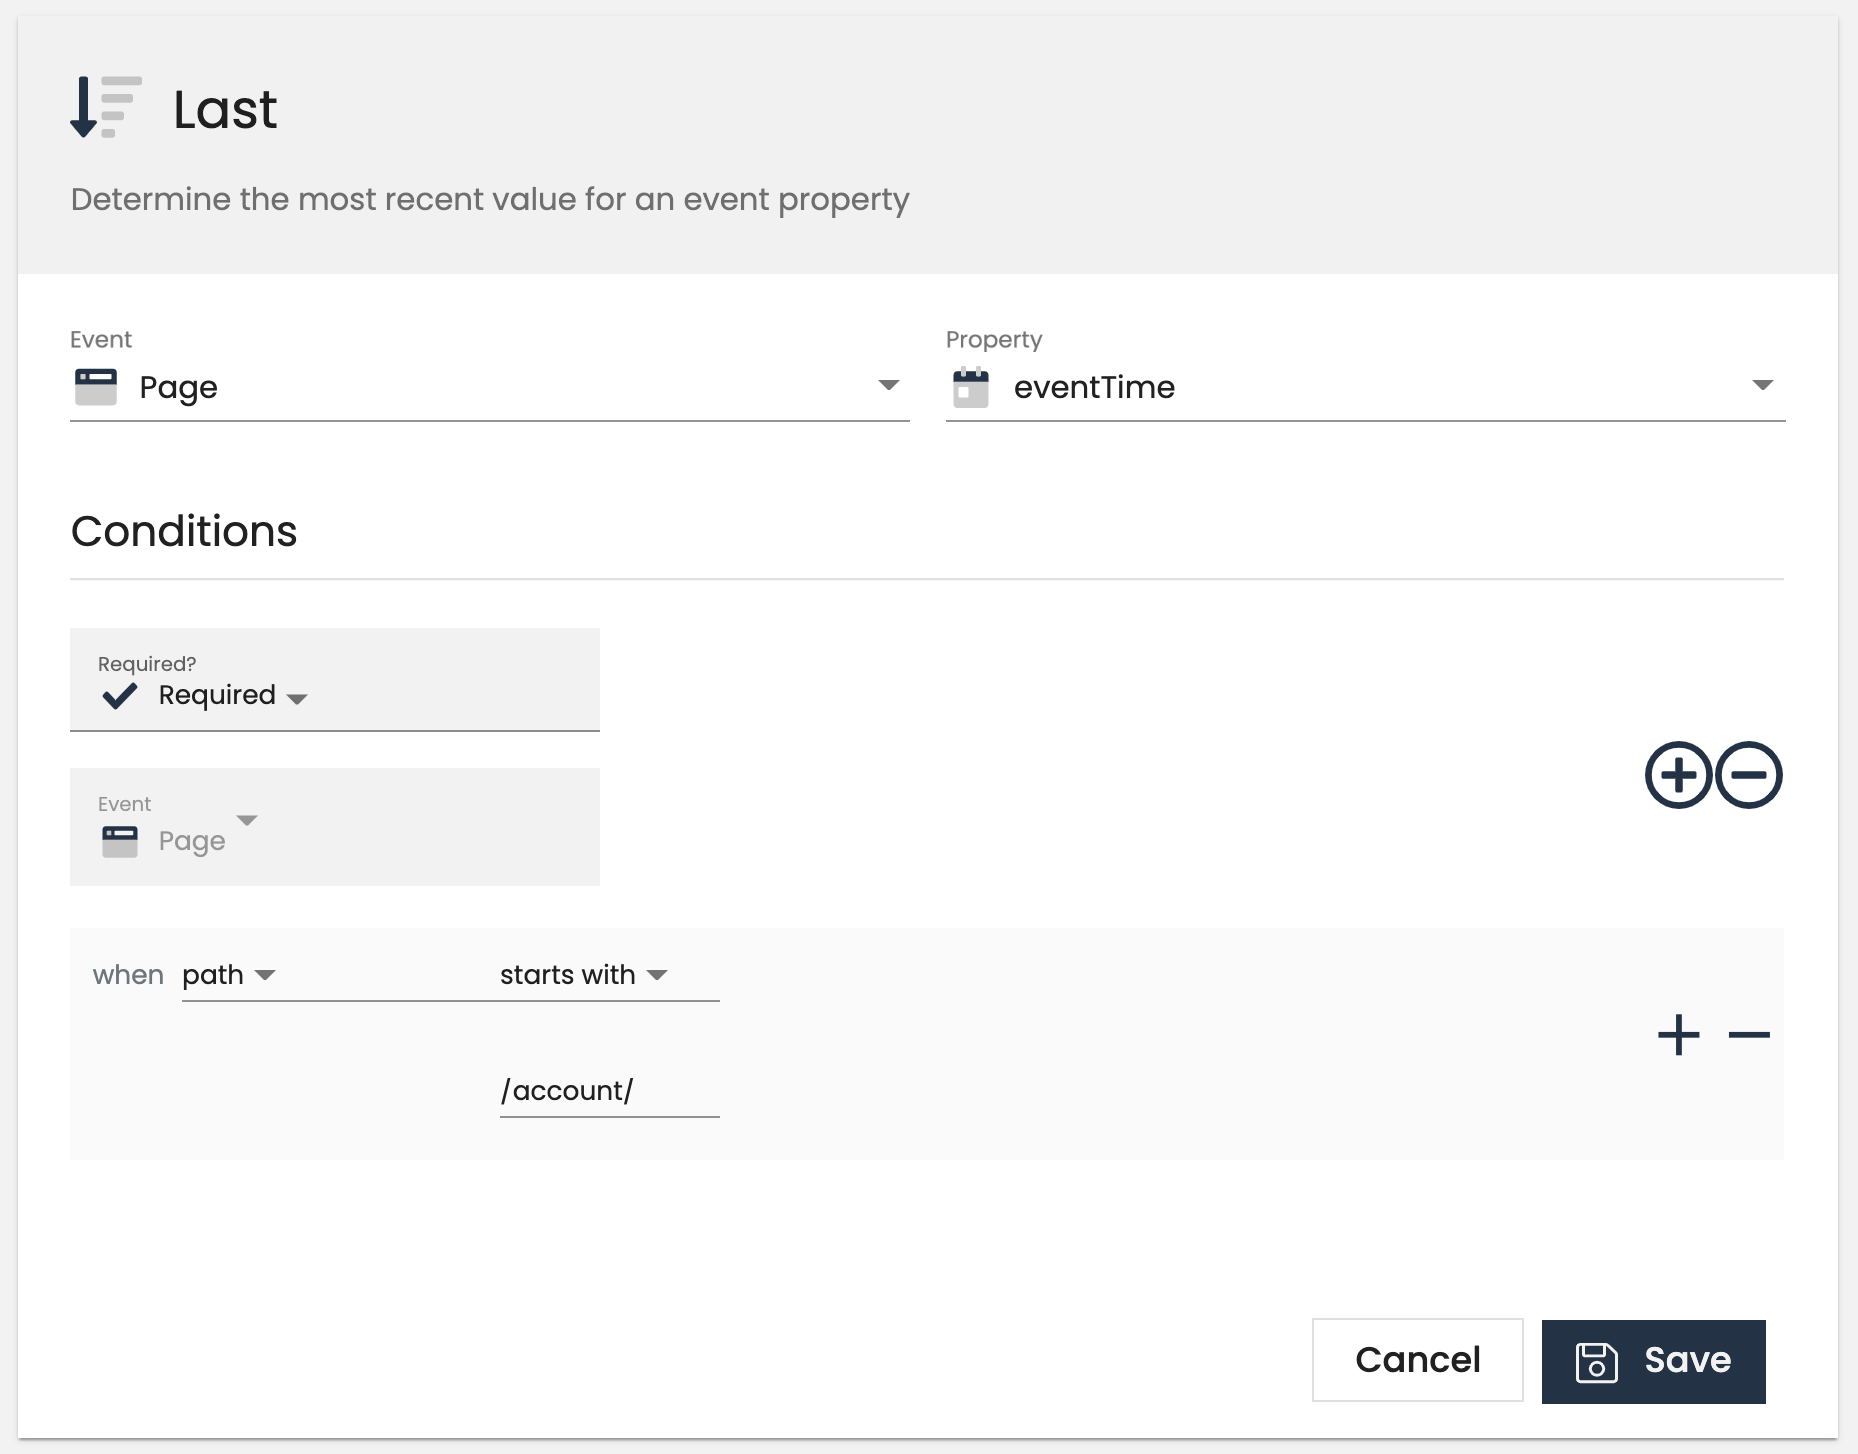Open the disabled condition Event dropdown arrow
This screenshot has height=1454, width=1858.
pyautogui.click(x=247, y=821)
